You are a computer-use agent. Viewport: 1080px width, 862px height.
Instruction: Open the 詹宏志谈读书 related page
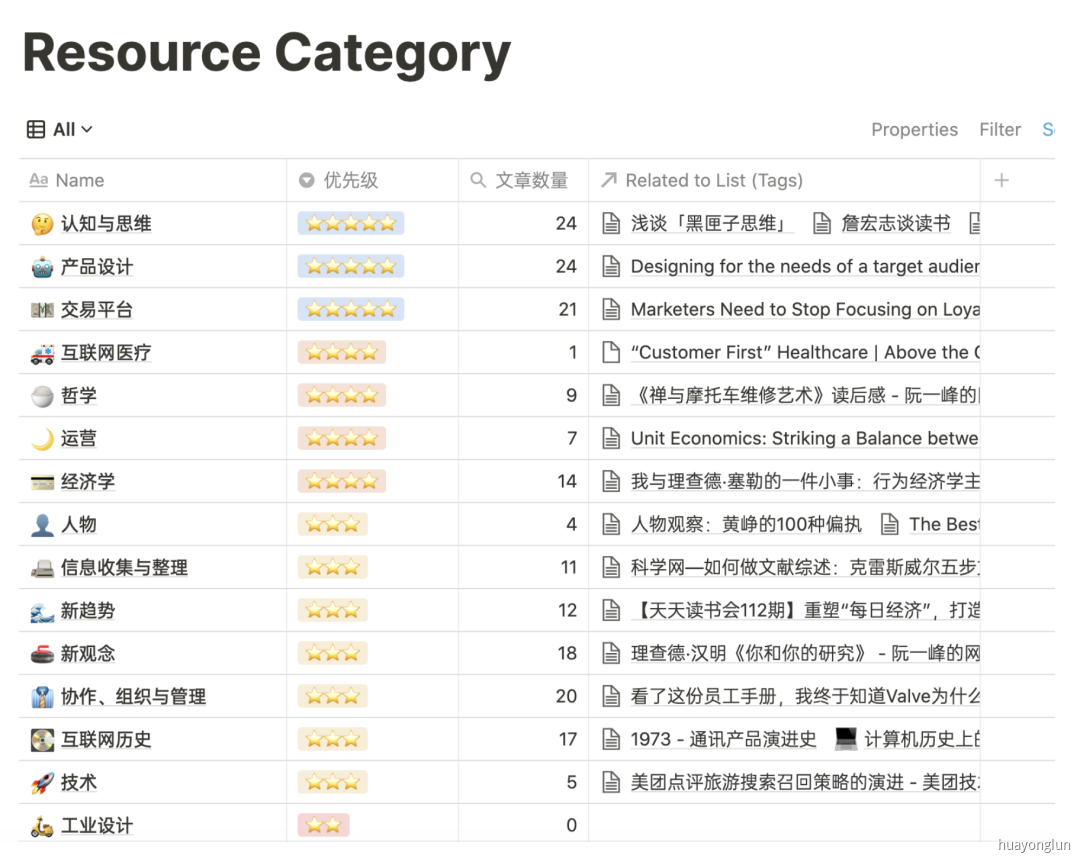[x=895, y=223]
